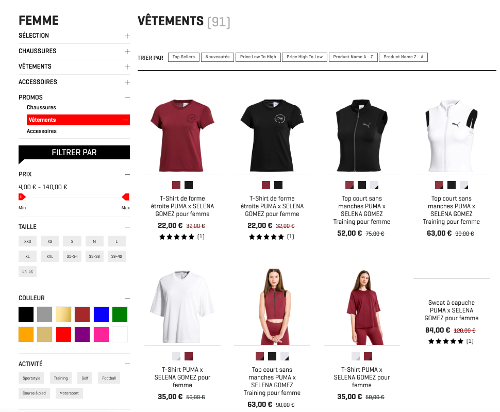Open the white oversized T-shirt product image
500x412 pixels.
coord(182,307)
